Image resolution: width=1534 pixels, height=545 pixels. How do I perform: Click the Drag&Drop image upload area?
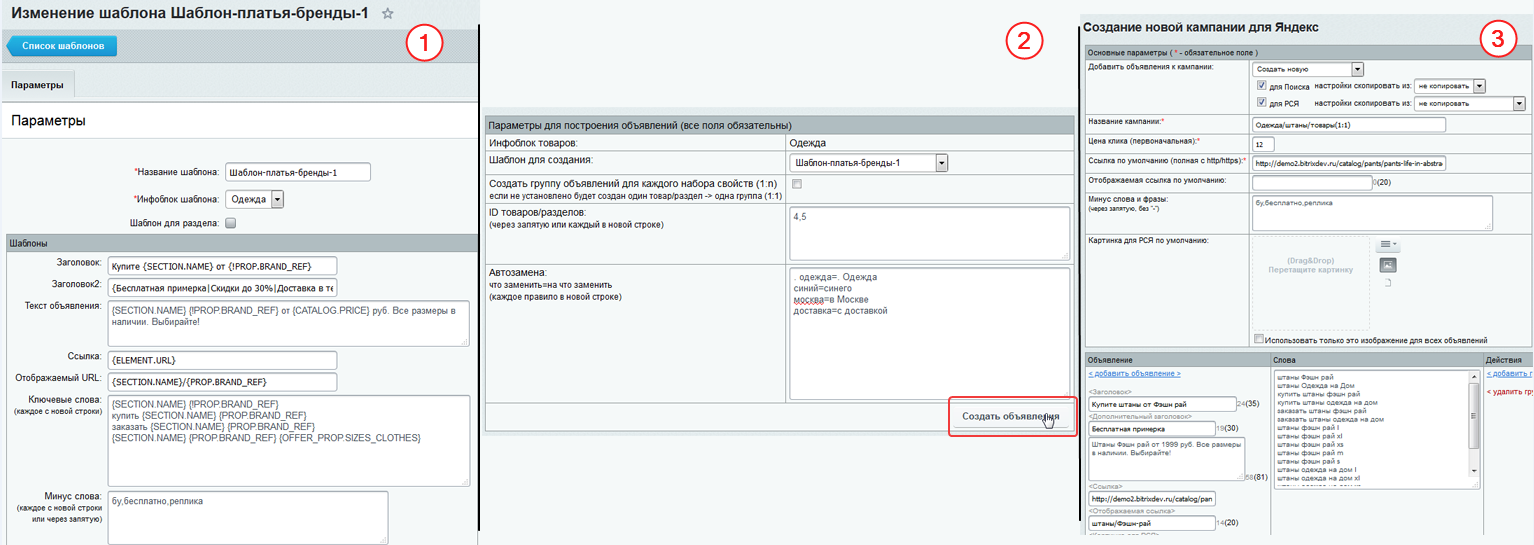pyautogui.click(x=1311, y=283)
